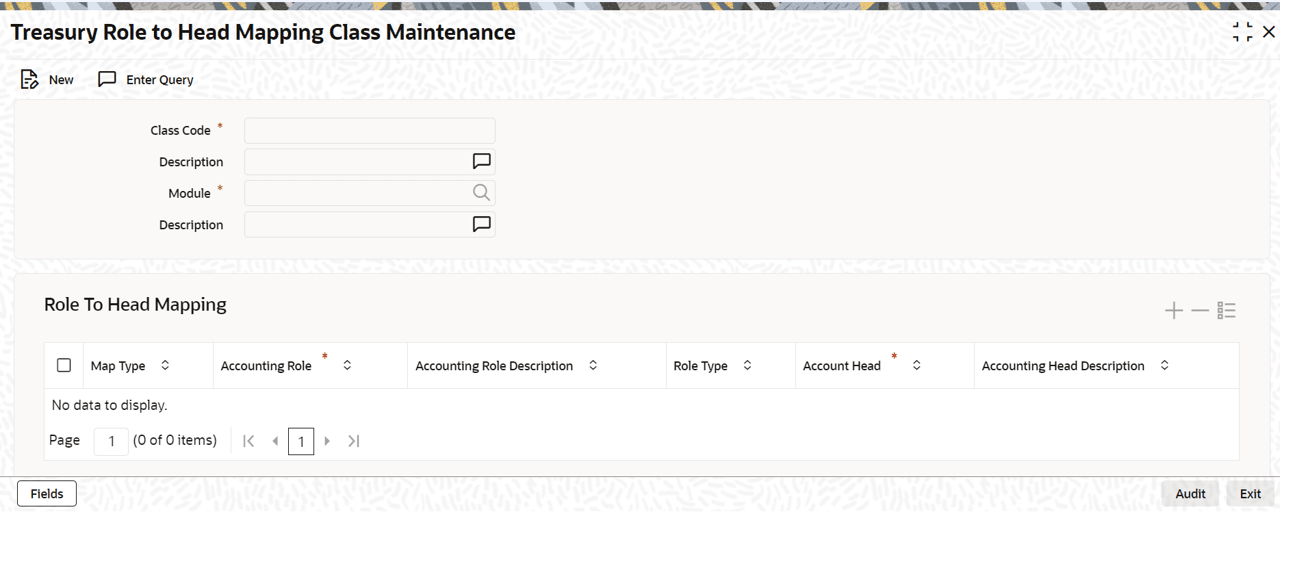Click the Class Code label
The height and width of the screenshot is (564, 1308).
180,130
